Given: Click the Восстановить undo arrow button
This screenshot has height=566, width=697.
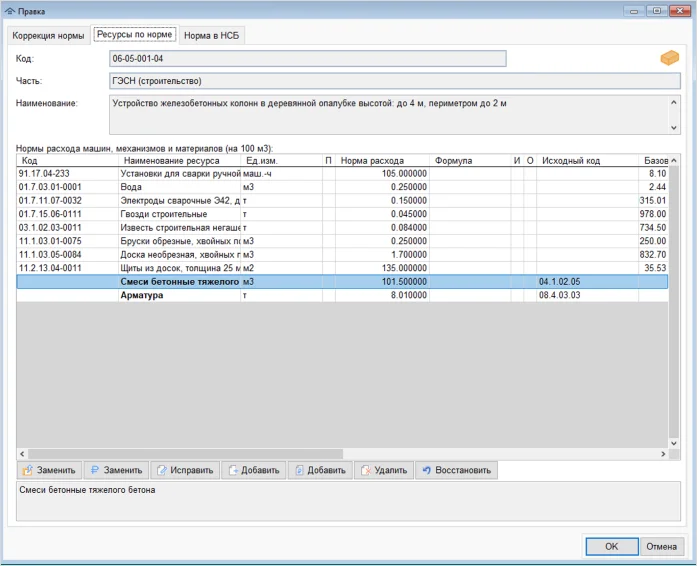Looking at the screenshot, I should 455,470.
